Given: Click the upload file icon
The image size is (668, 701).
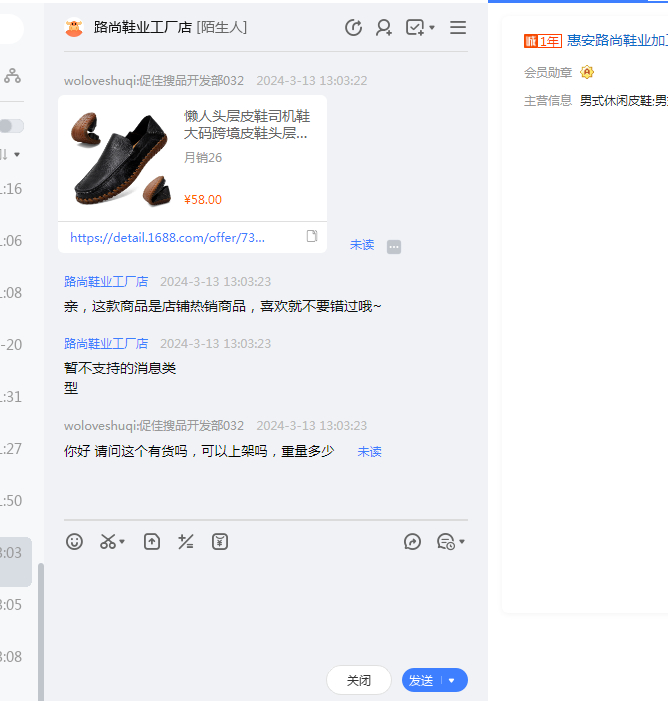Looking at the screenshot, I should pos(152,542).
